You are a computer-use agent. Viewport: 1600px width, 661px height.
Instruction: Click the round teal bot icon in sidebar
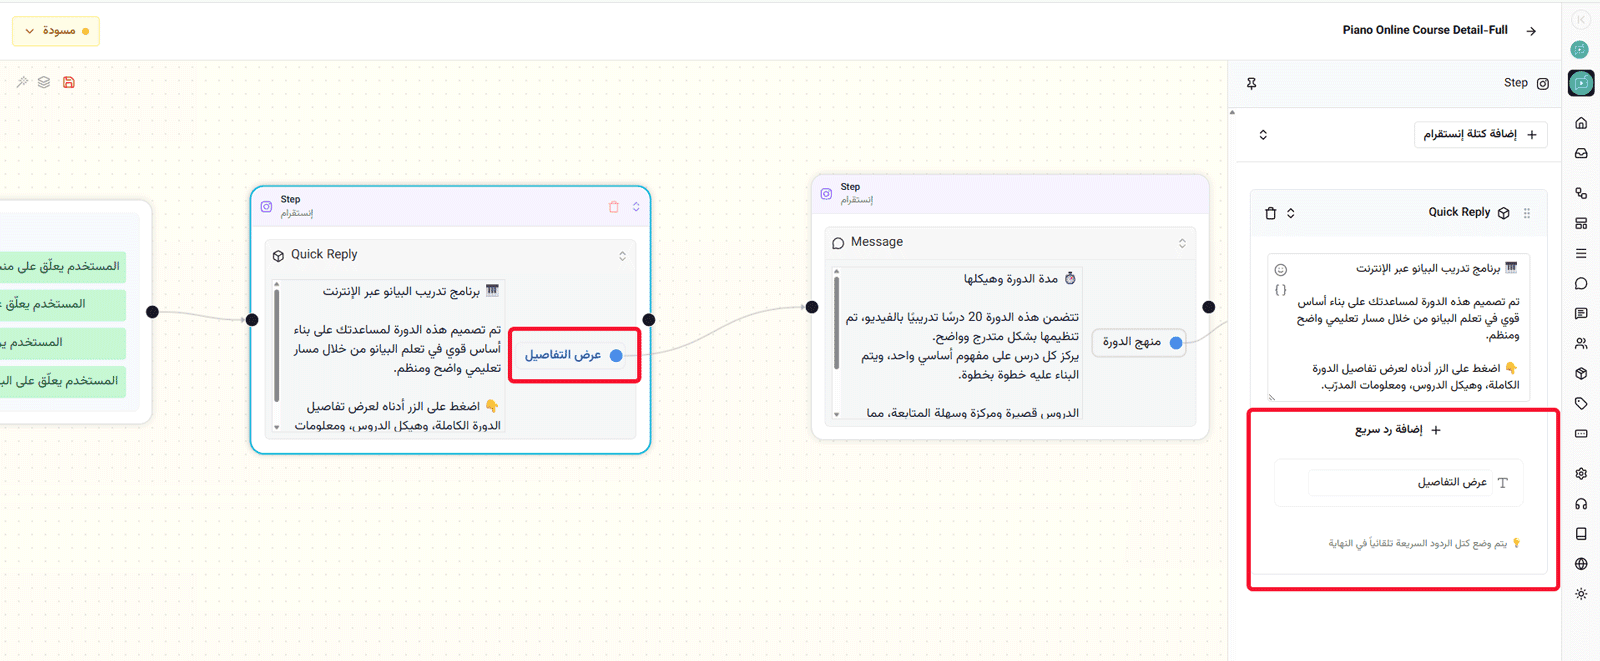click(x=1580, y=49)
